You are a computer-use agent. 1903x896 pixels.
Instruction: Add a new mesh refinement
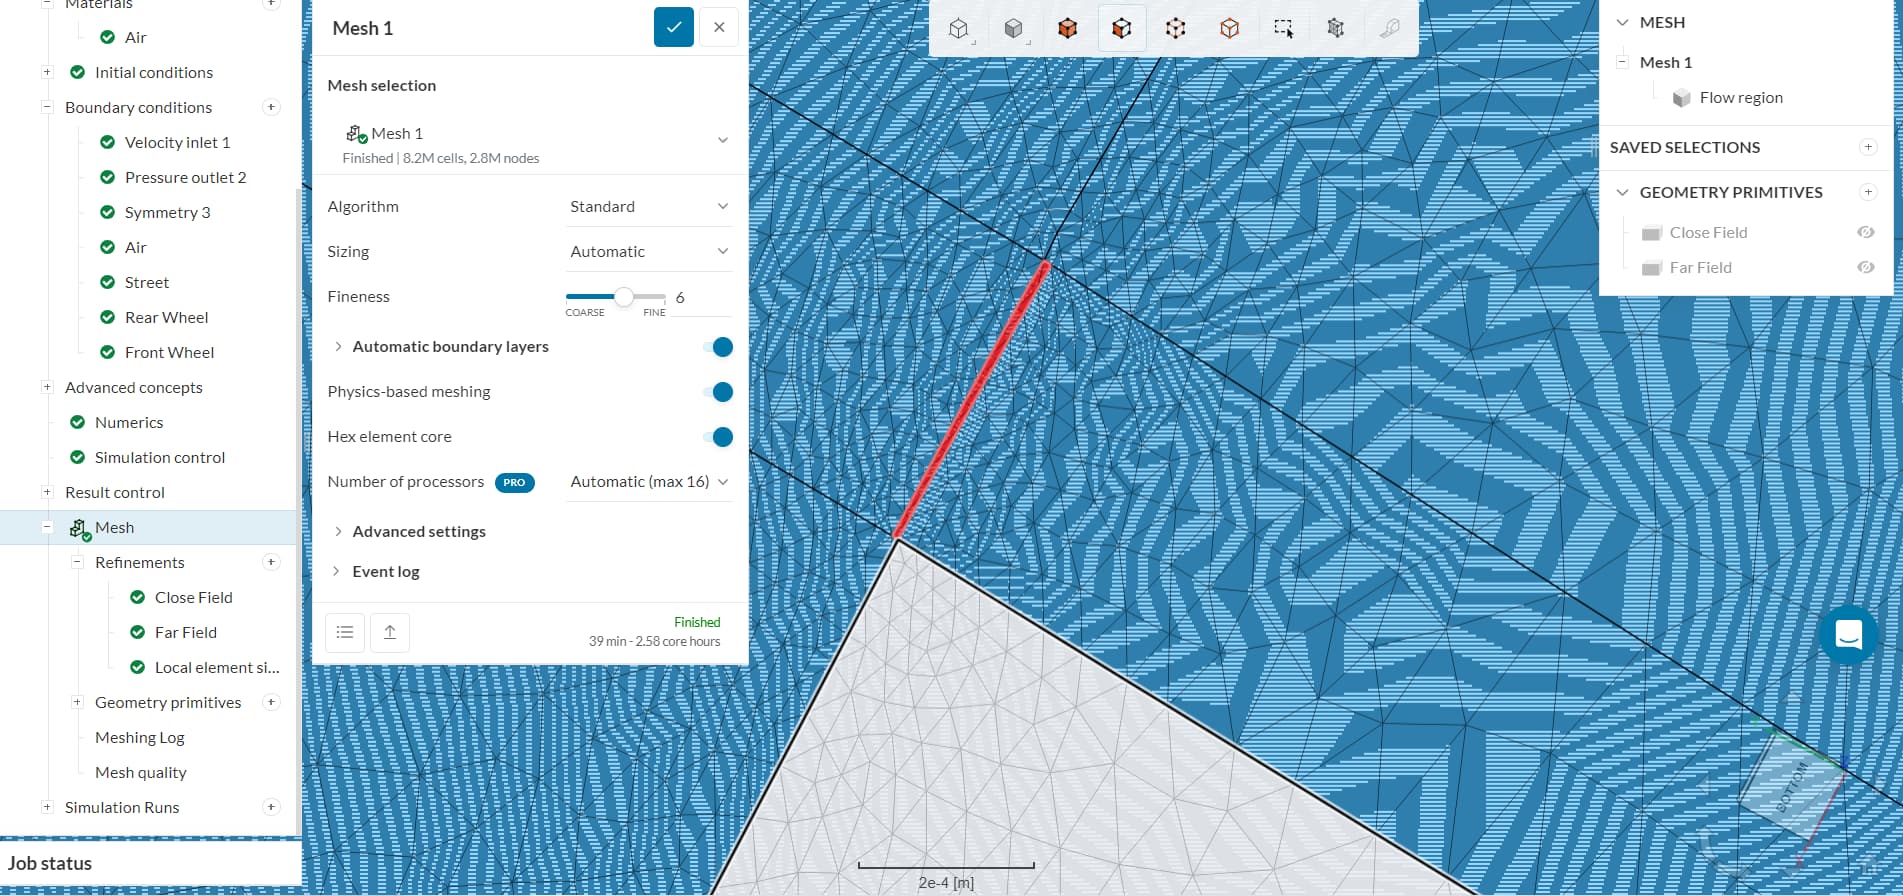click(x=271, y=562)
